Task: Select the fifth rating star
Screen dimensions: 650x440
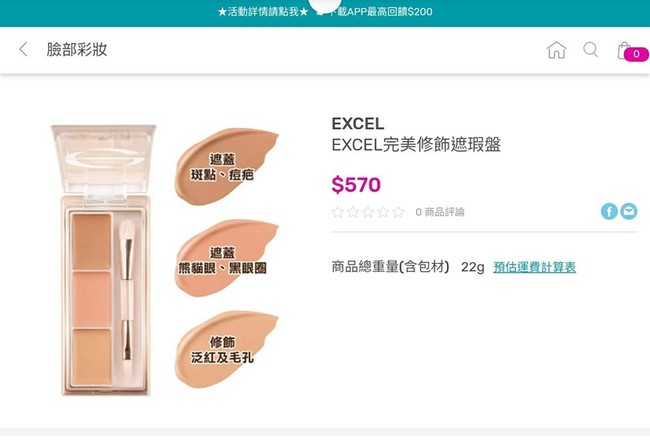Action: click(x=398, y=212)
